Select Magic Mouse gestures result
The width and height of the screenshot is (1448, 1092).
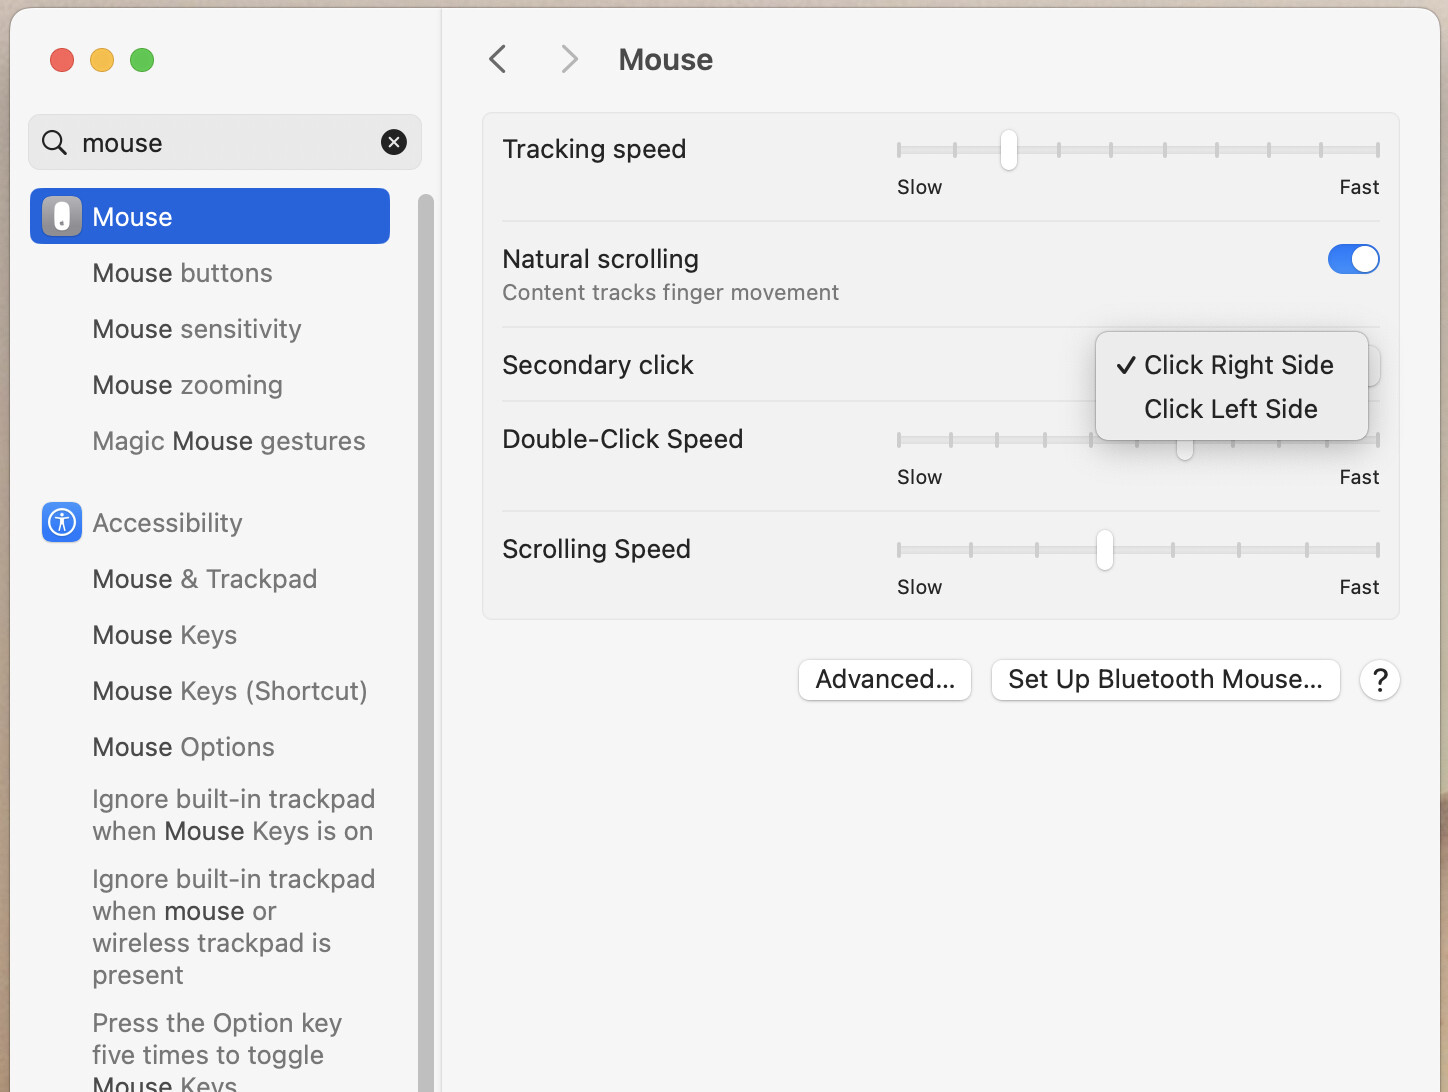coord(229,441)
